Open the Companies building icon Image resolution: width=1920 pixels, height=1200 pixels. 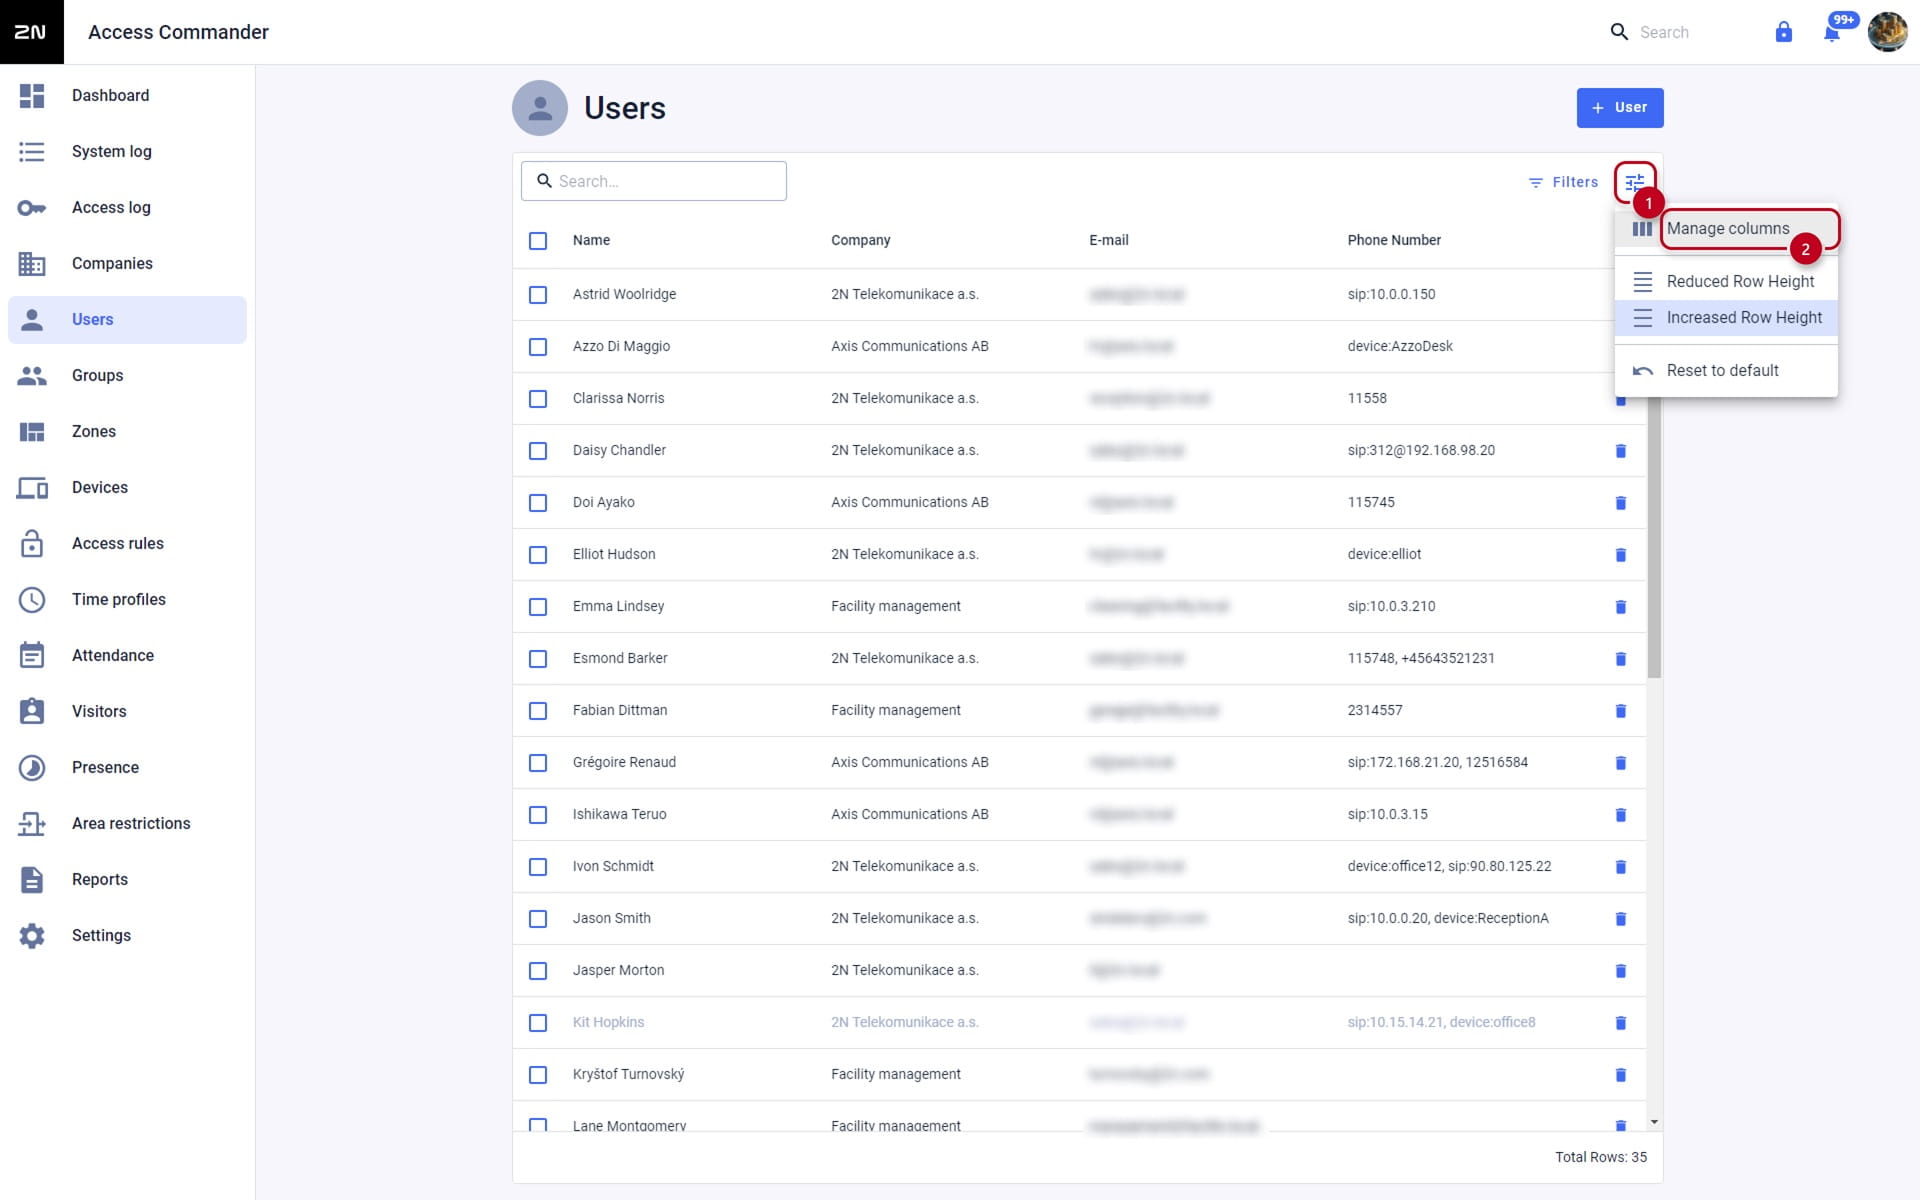pyautogui.click(x=32, y=264)
